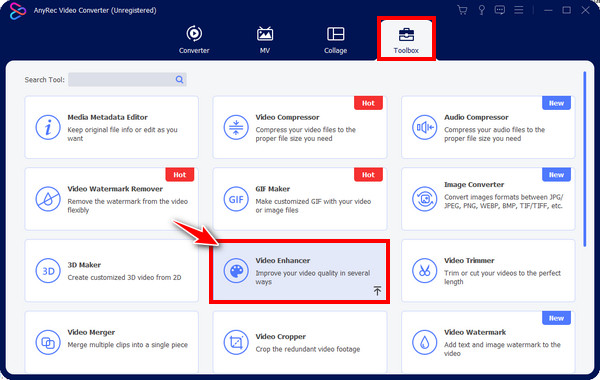Click 'Convert images formats' description text
600x380 pixels.
(504, 201)
